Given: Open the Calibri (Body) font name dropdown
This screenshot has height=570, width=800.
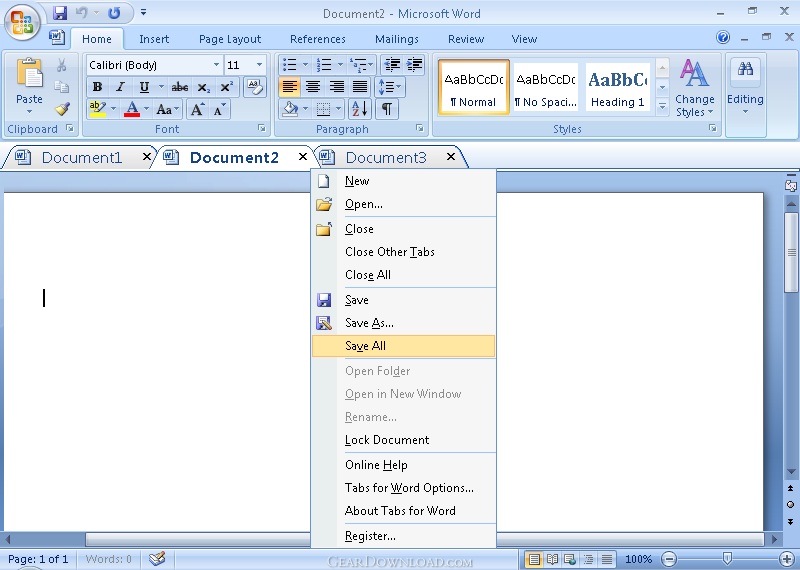Looking at the screenshot, I should coord(216,65).
